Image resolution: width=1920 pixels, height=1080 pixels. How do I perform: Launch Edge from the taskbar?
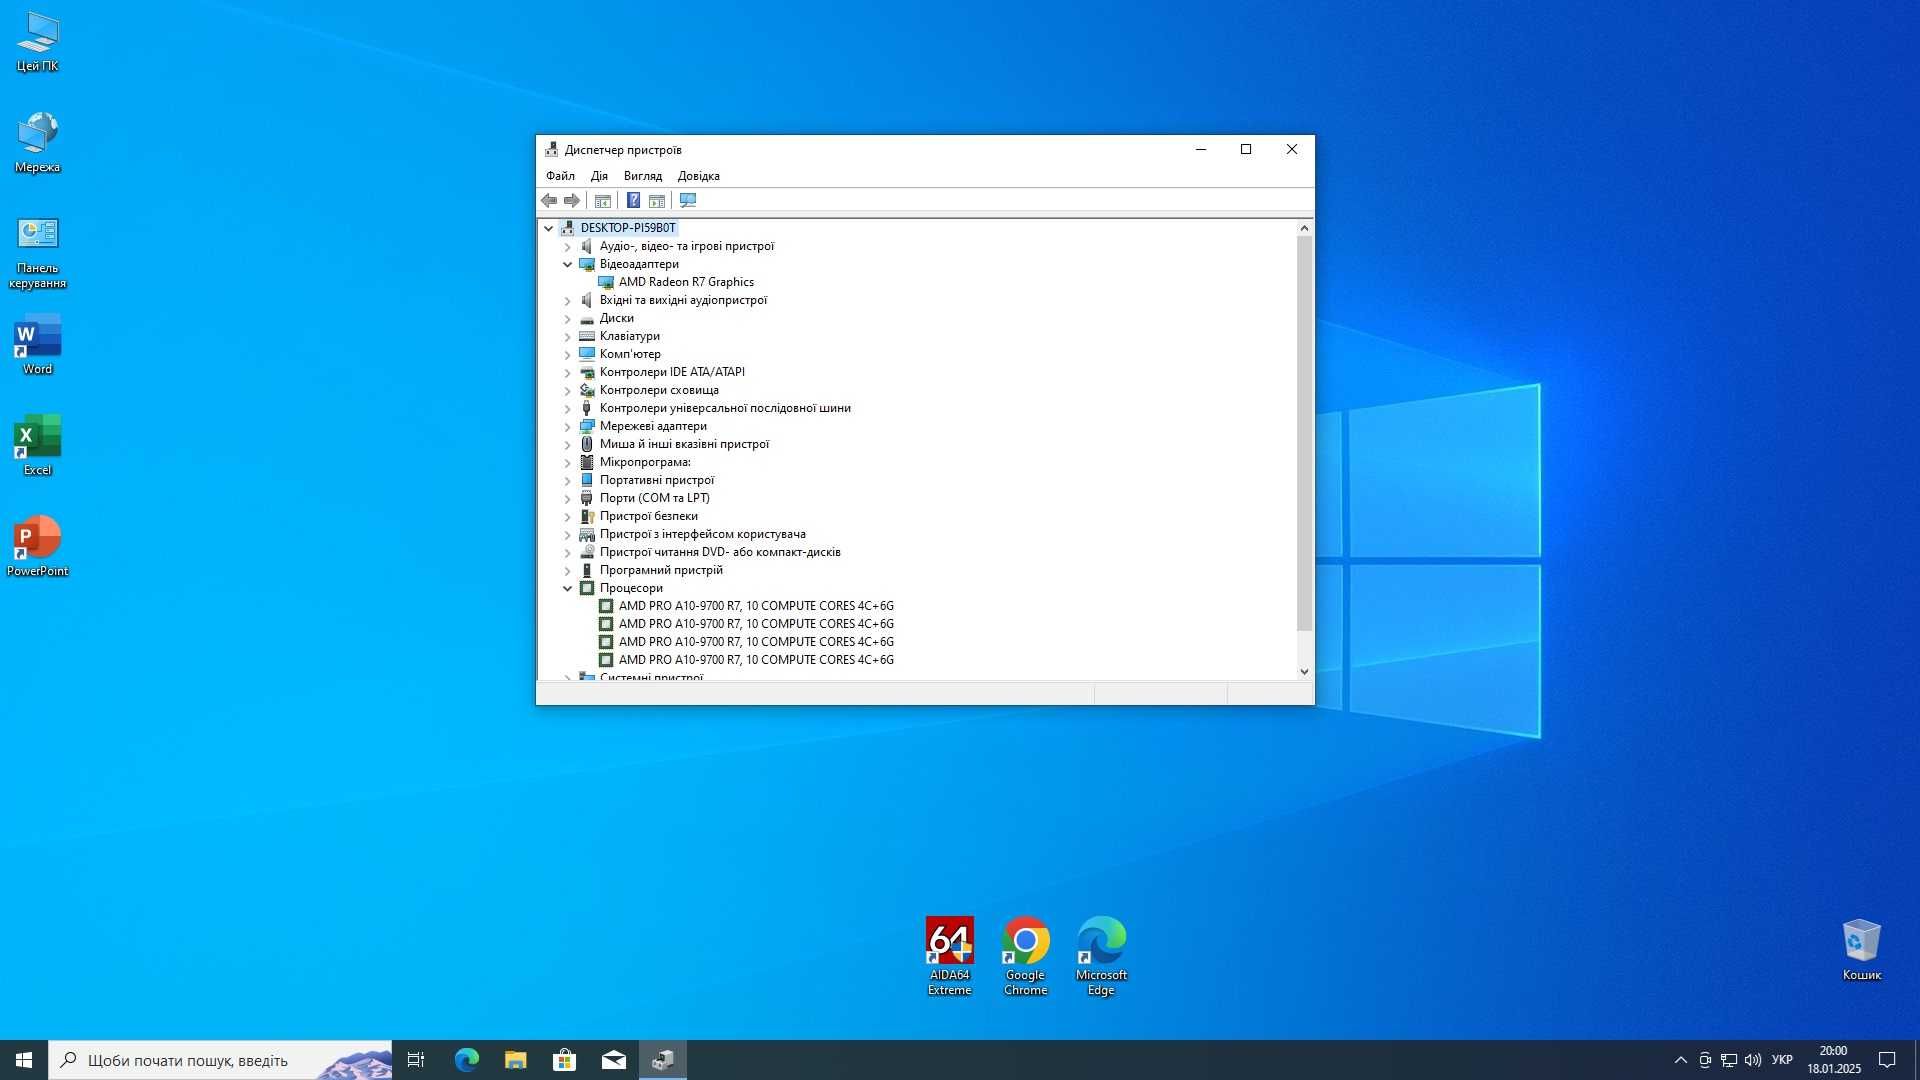tap(466, 1060)
